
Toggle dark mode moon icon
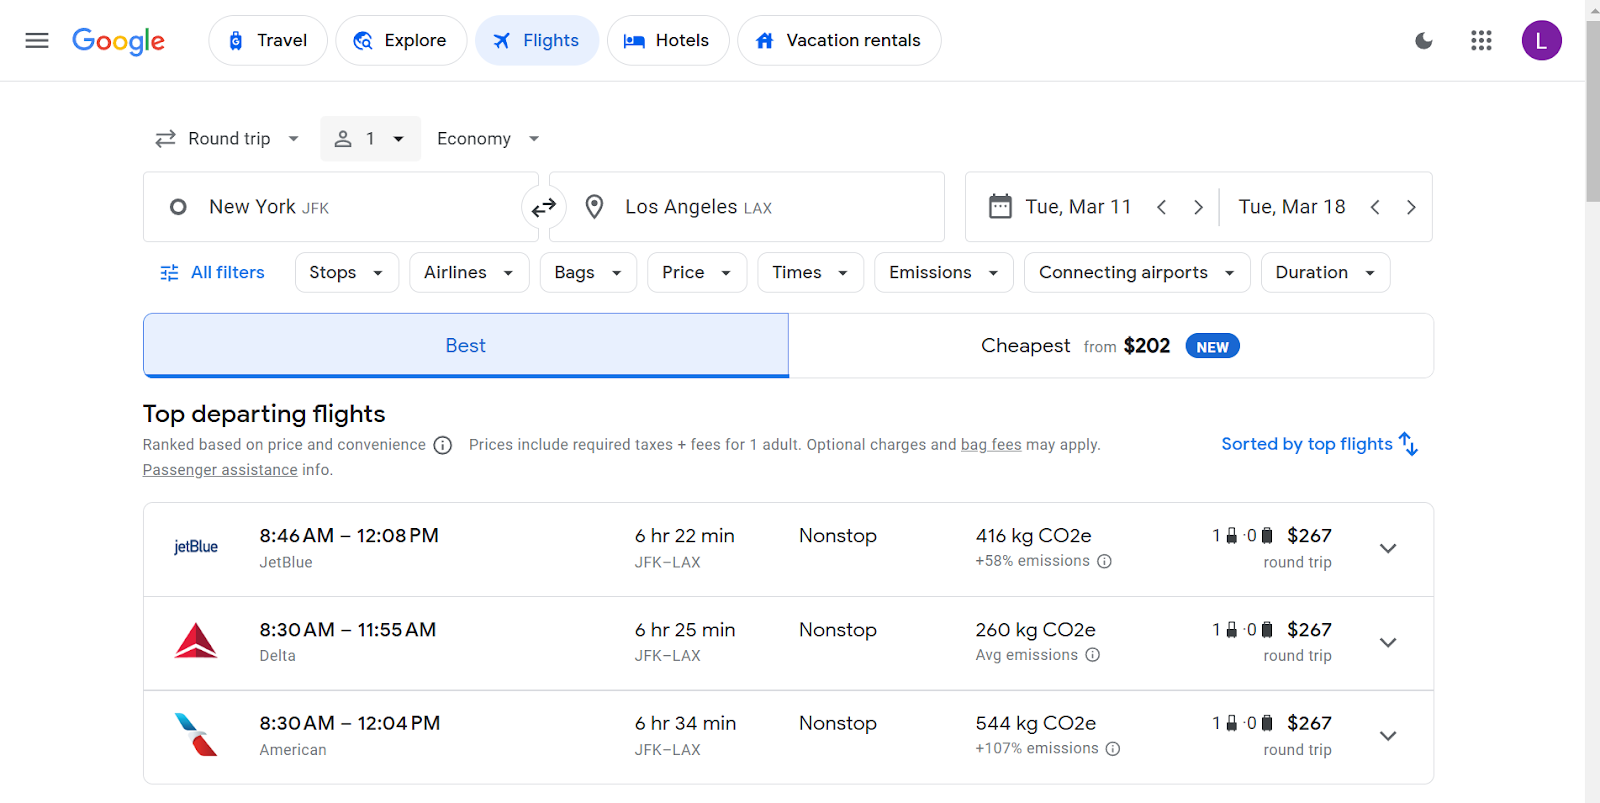tap(1424, 41)
